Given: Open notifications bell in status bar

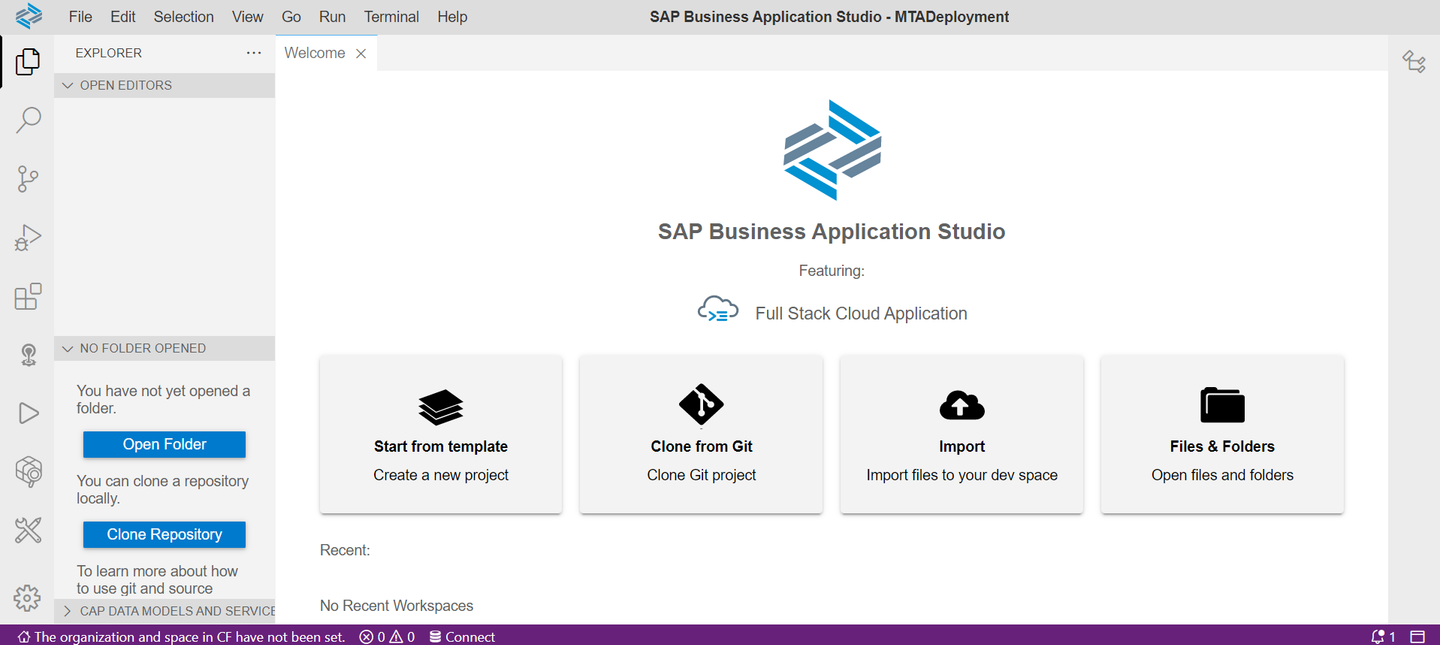Looking at the screenshot, I should pyautogui.click(x=1383, y=636).
